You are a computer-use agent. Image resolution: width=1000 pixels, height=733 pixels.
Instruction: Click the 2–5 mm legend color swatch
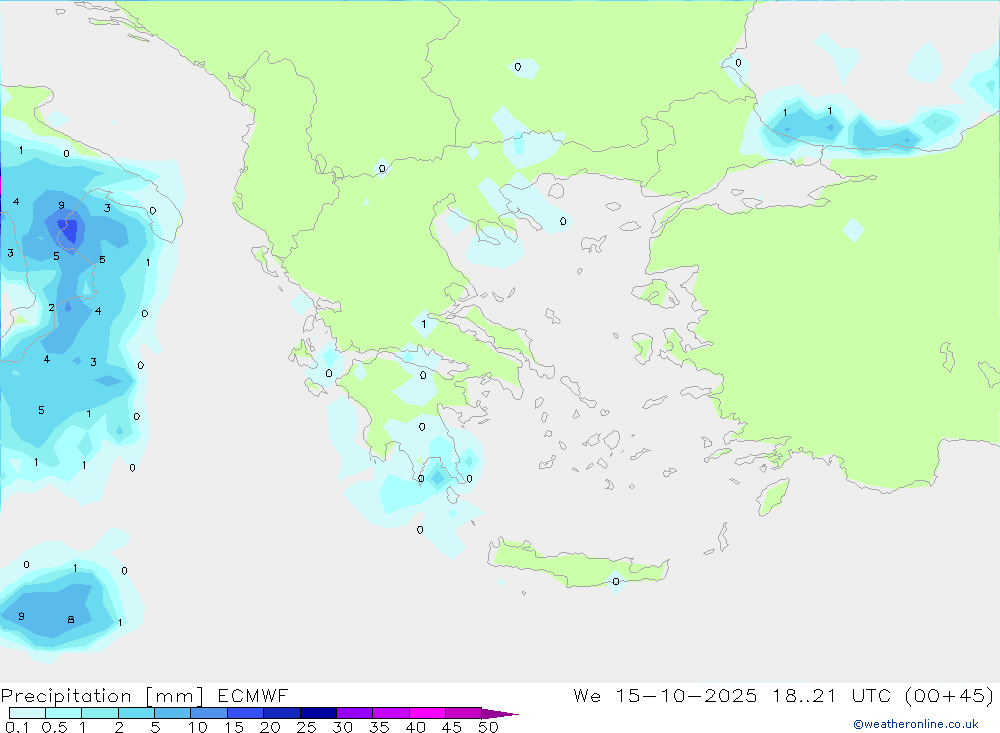point(136,713)
